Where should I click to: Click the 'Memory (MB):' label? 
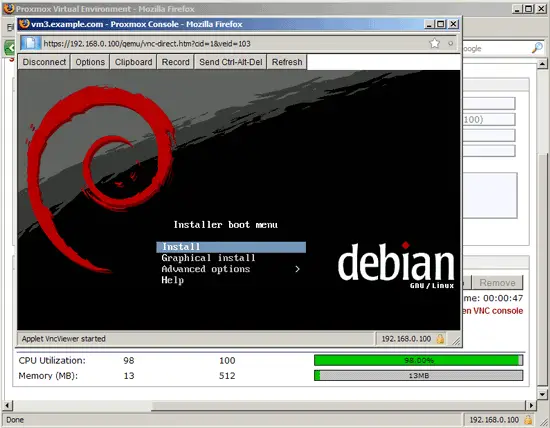(48, 376)
